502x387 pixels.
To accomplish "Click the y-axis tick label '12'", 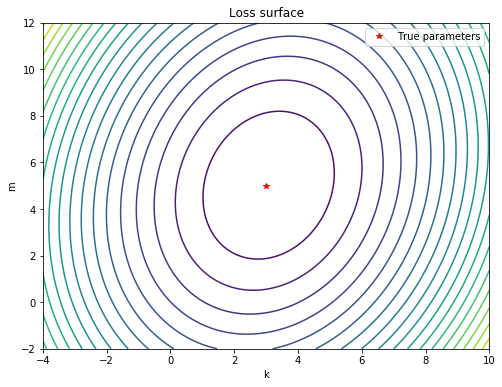I will tap(30, 23).
